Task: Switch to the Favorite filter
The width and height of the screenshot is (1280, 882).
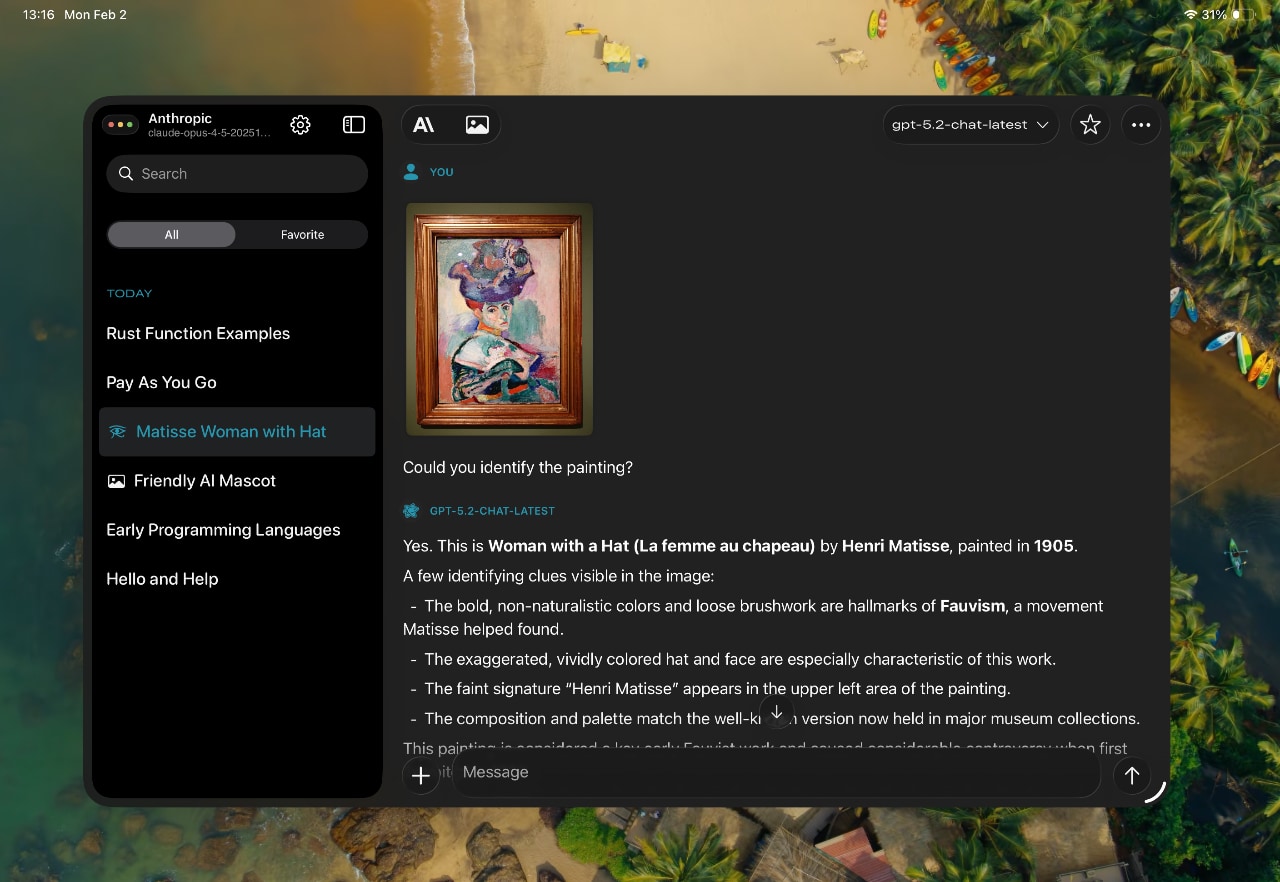Action: coord(302,235)
